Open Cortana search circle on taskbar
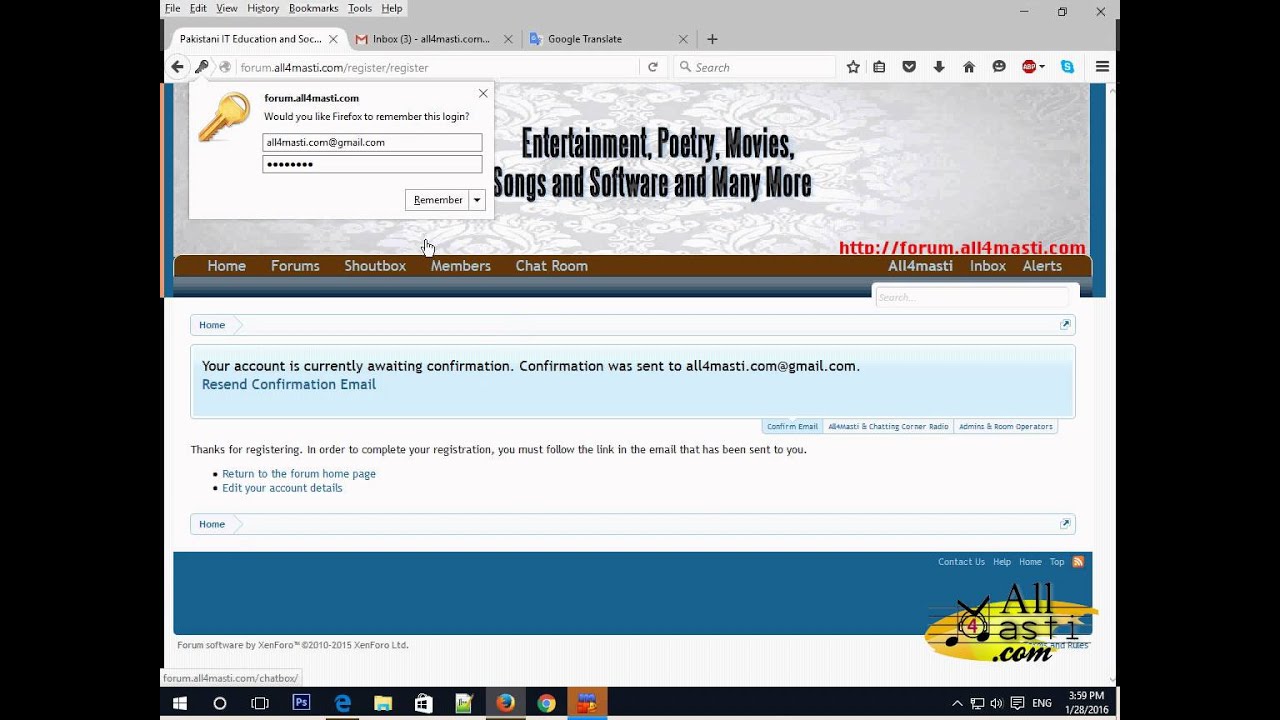Viewport: 1280px width, 720px height. 220,703
